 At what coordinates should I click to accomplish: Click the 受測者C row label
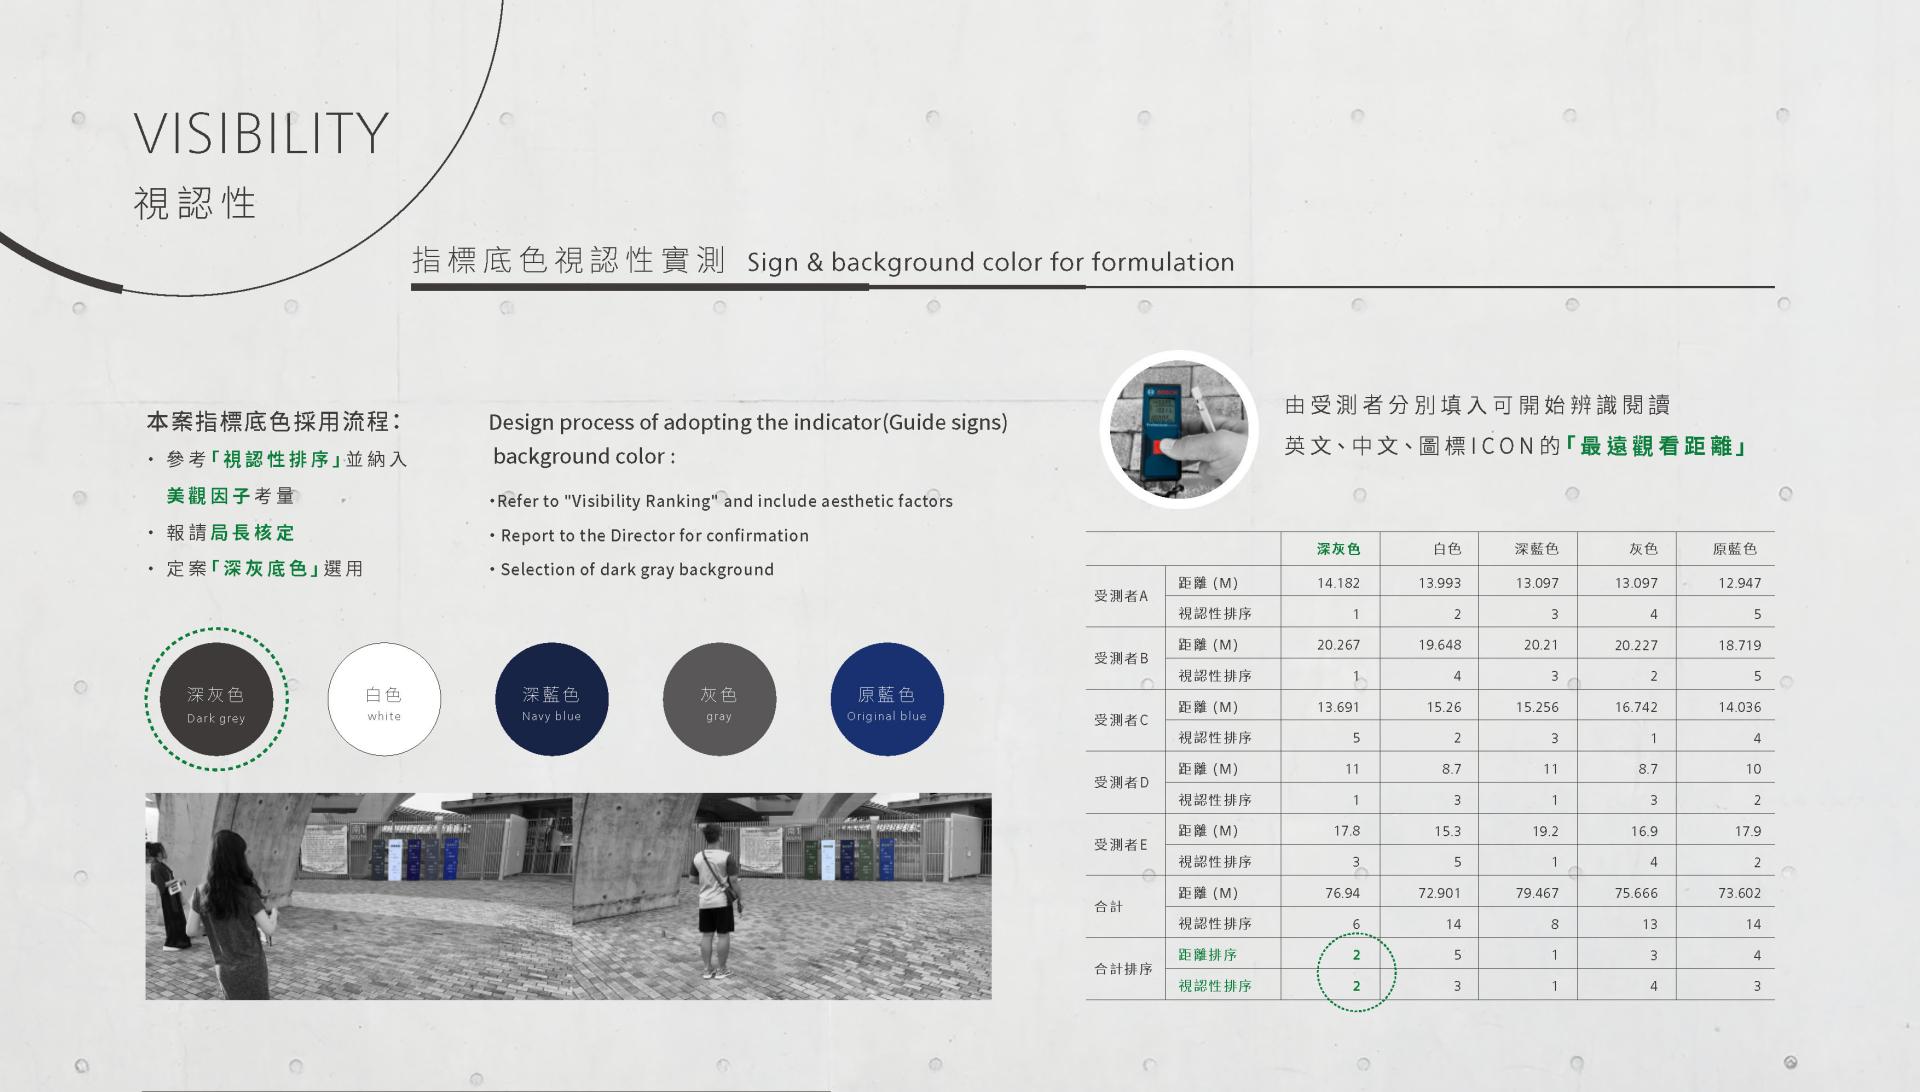[1121, 720]
